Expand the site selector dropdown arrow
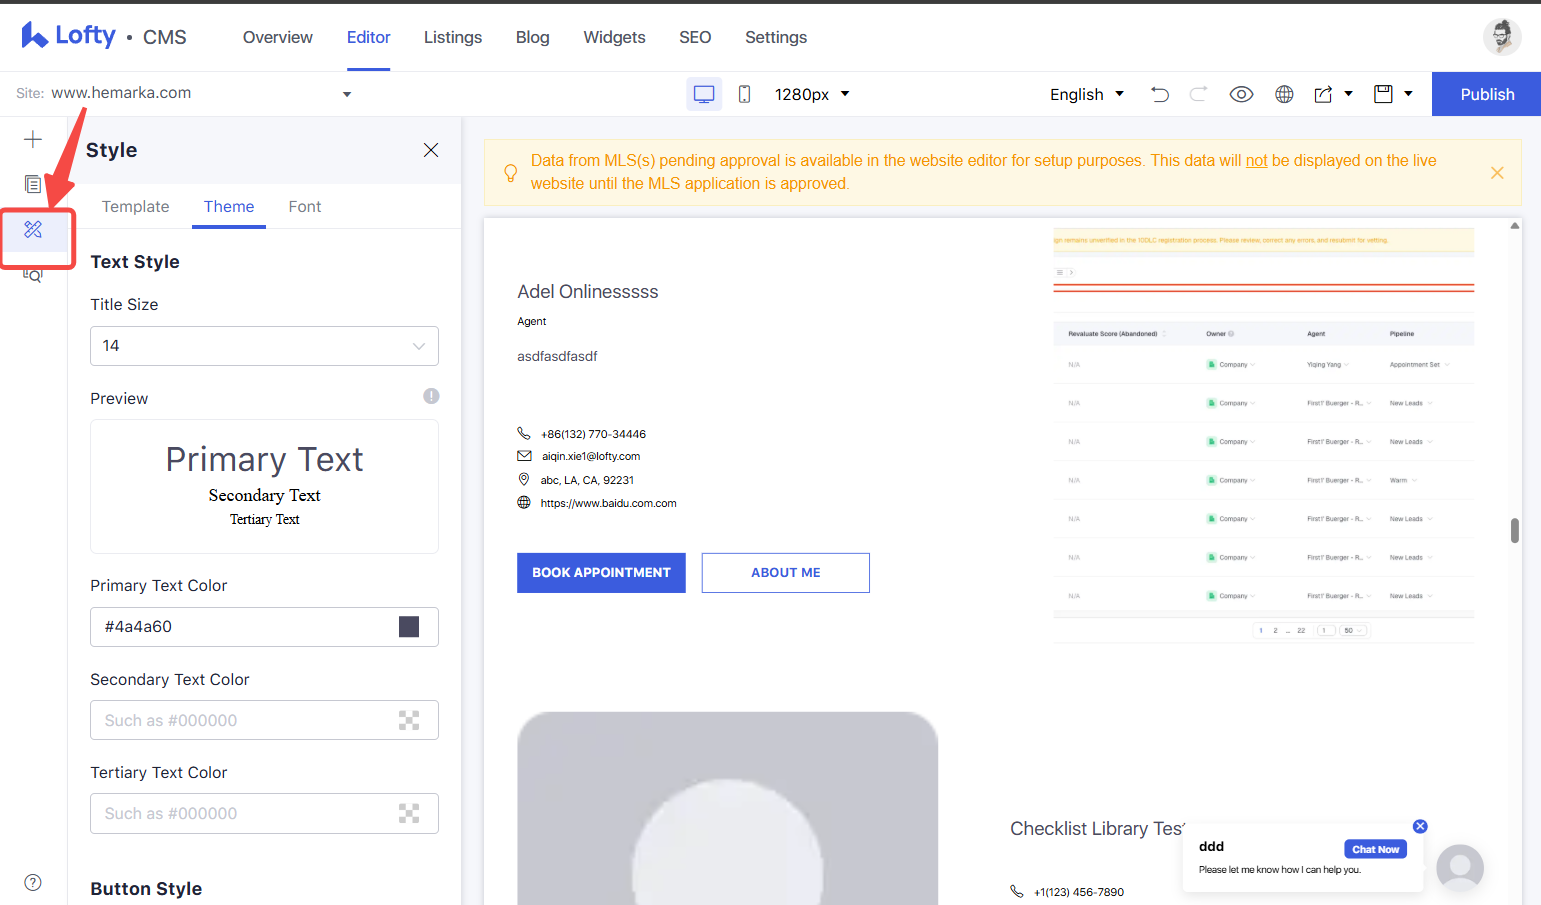1541x905 pixels. pyautogui.click(x=347, y=94)
